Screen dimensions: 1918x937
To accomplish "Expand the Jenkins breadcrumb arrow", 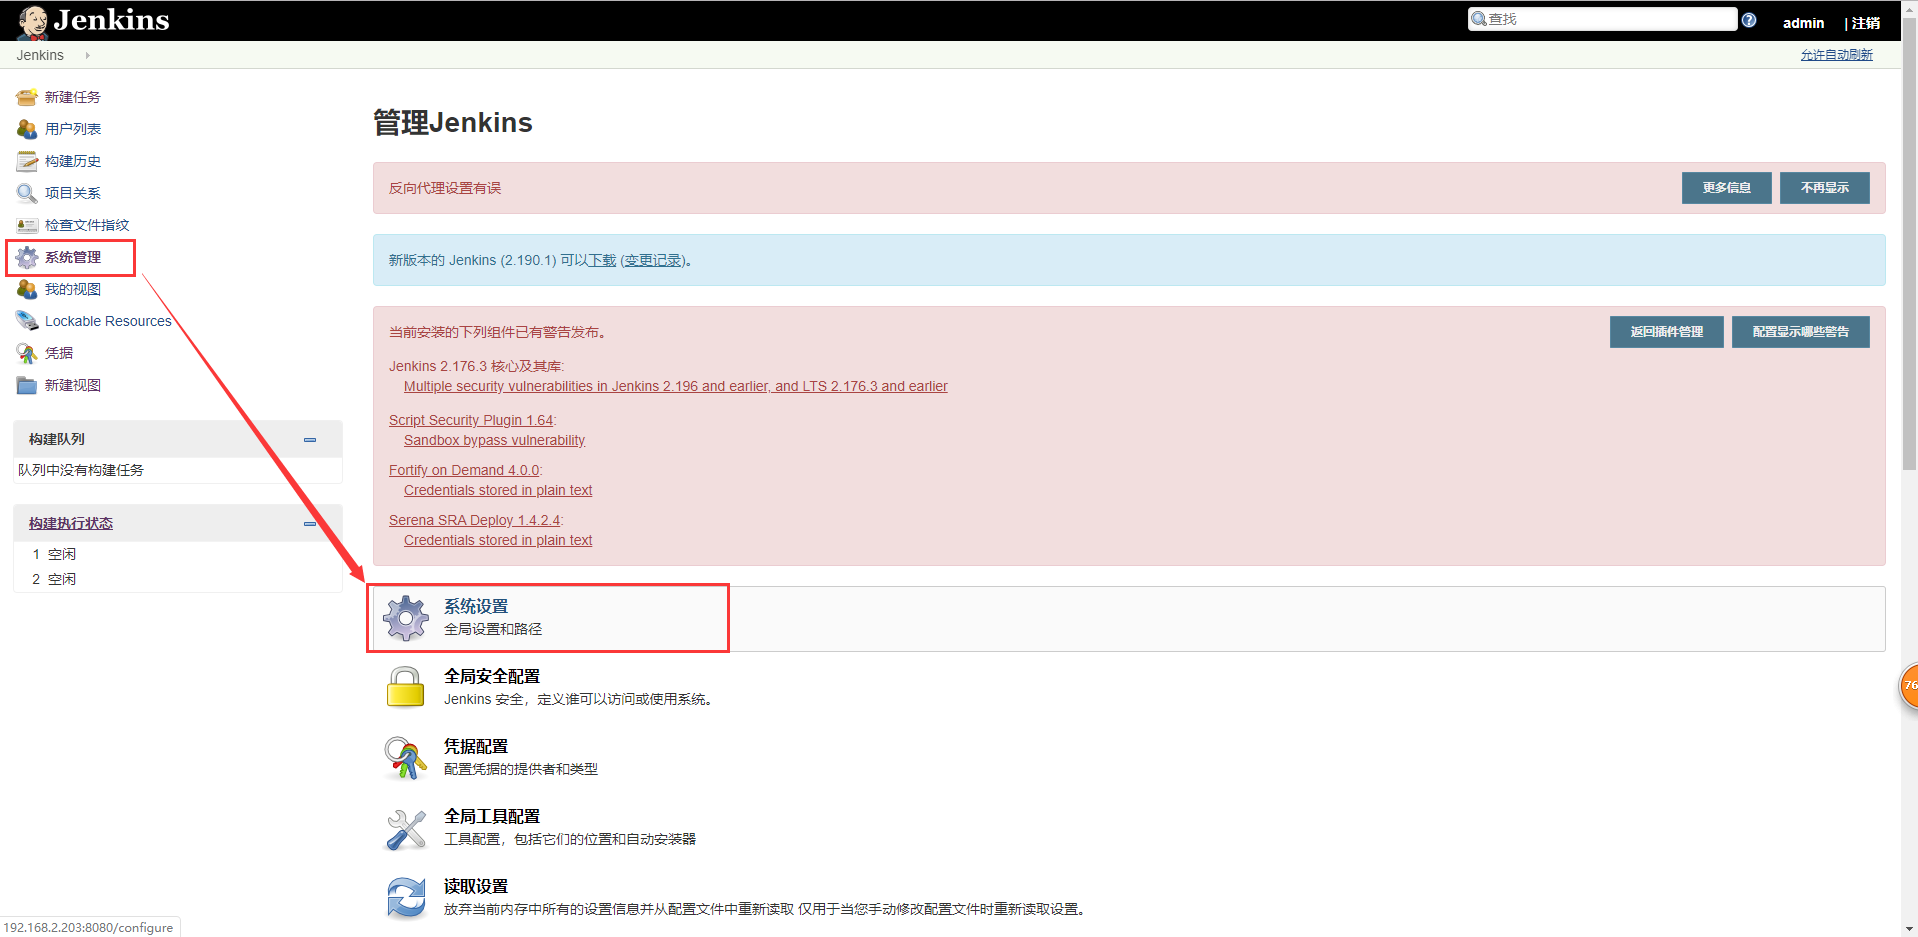I will click(x=88, y=55).
